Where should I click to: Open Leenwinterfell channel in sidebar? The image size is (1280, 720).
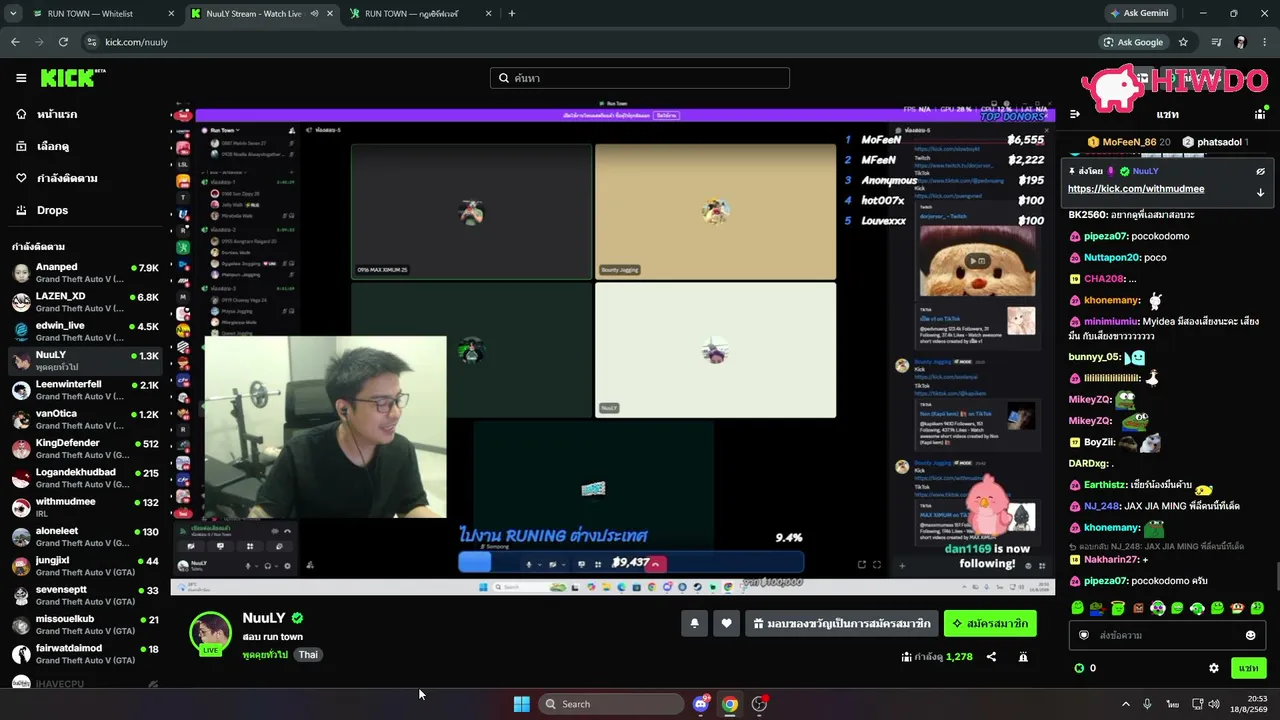[x=85, y=390]
